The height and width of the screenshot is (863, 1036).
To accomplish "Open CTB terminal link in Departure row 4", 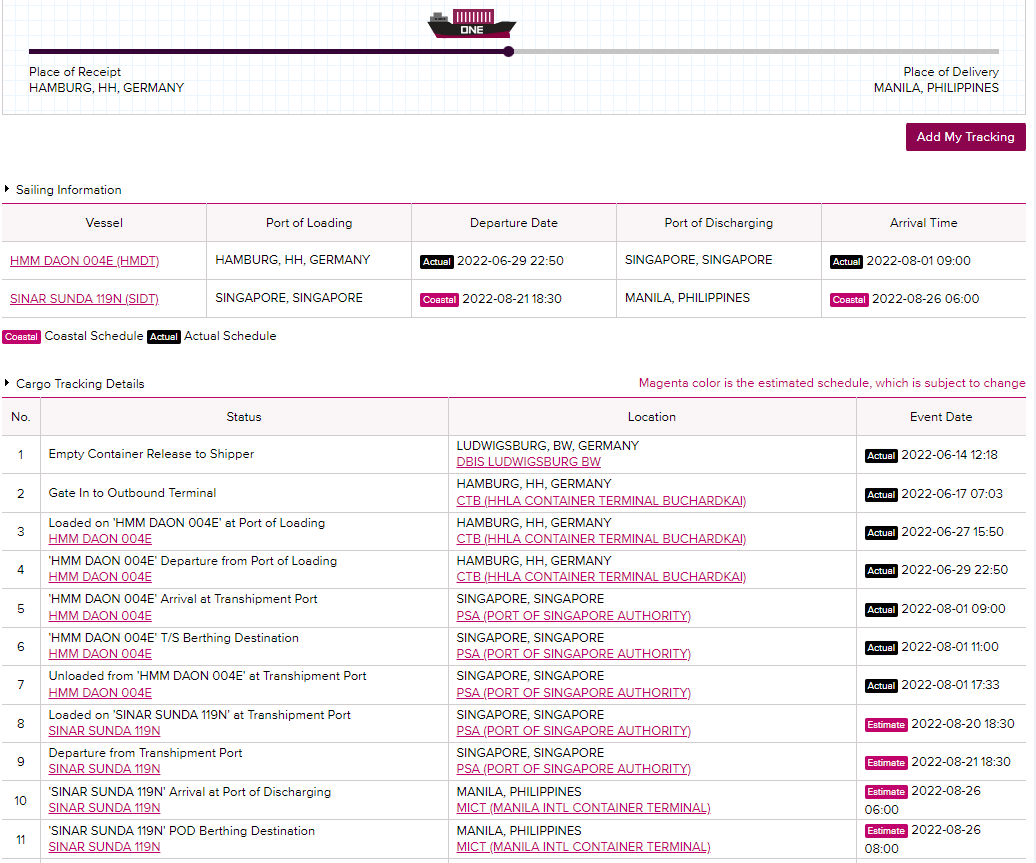I will click(x=601, y=577).
